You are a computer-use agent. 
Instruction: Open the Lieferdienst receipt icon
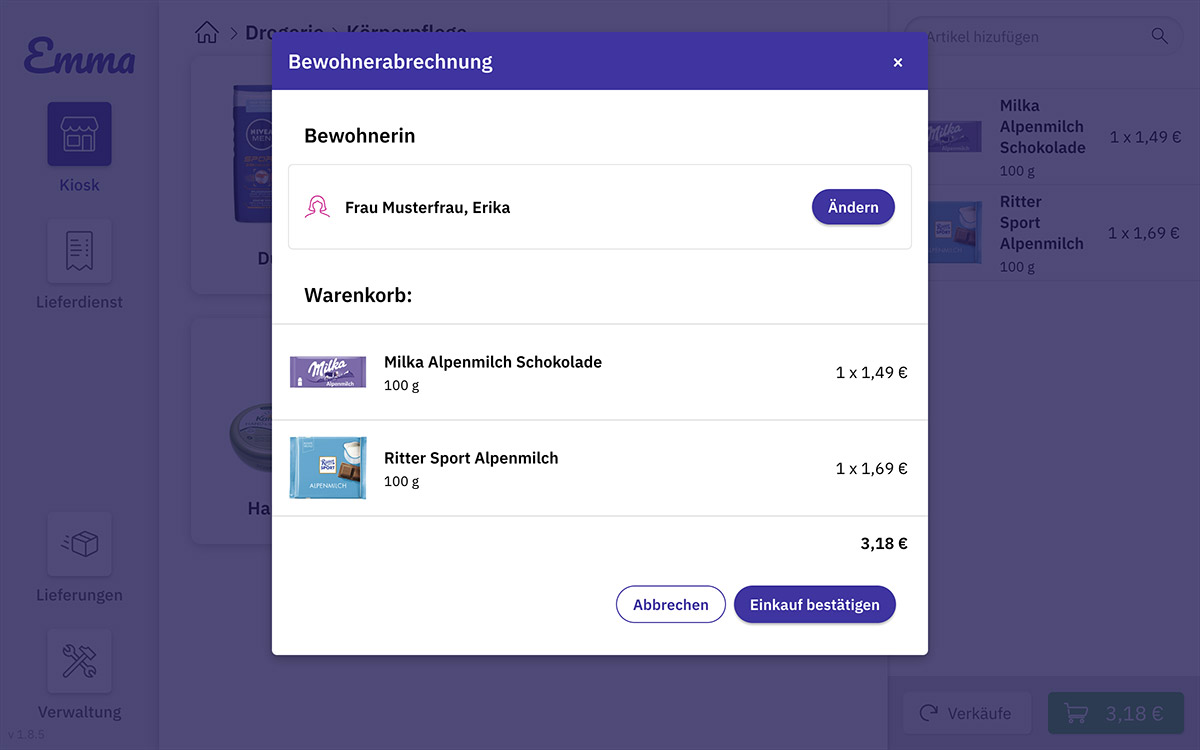tap(79, 251)
